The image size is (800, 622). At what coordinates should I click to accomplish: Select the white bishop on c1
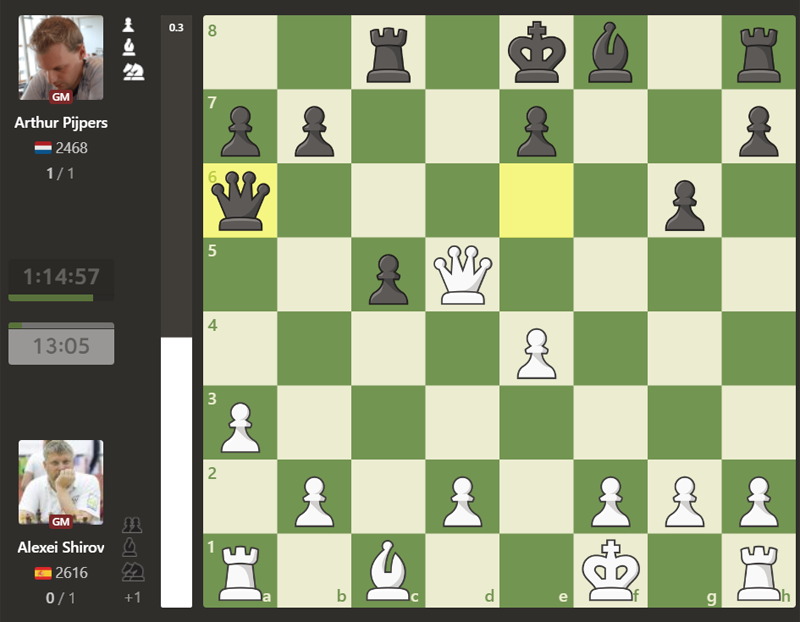pyautogui.click(x=388, y=570)
